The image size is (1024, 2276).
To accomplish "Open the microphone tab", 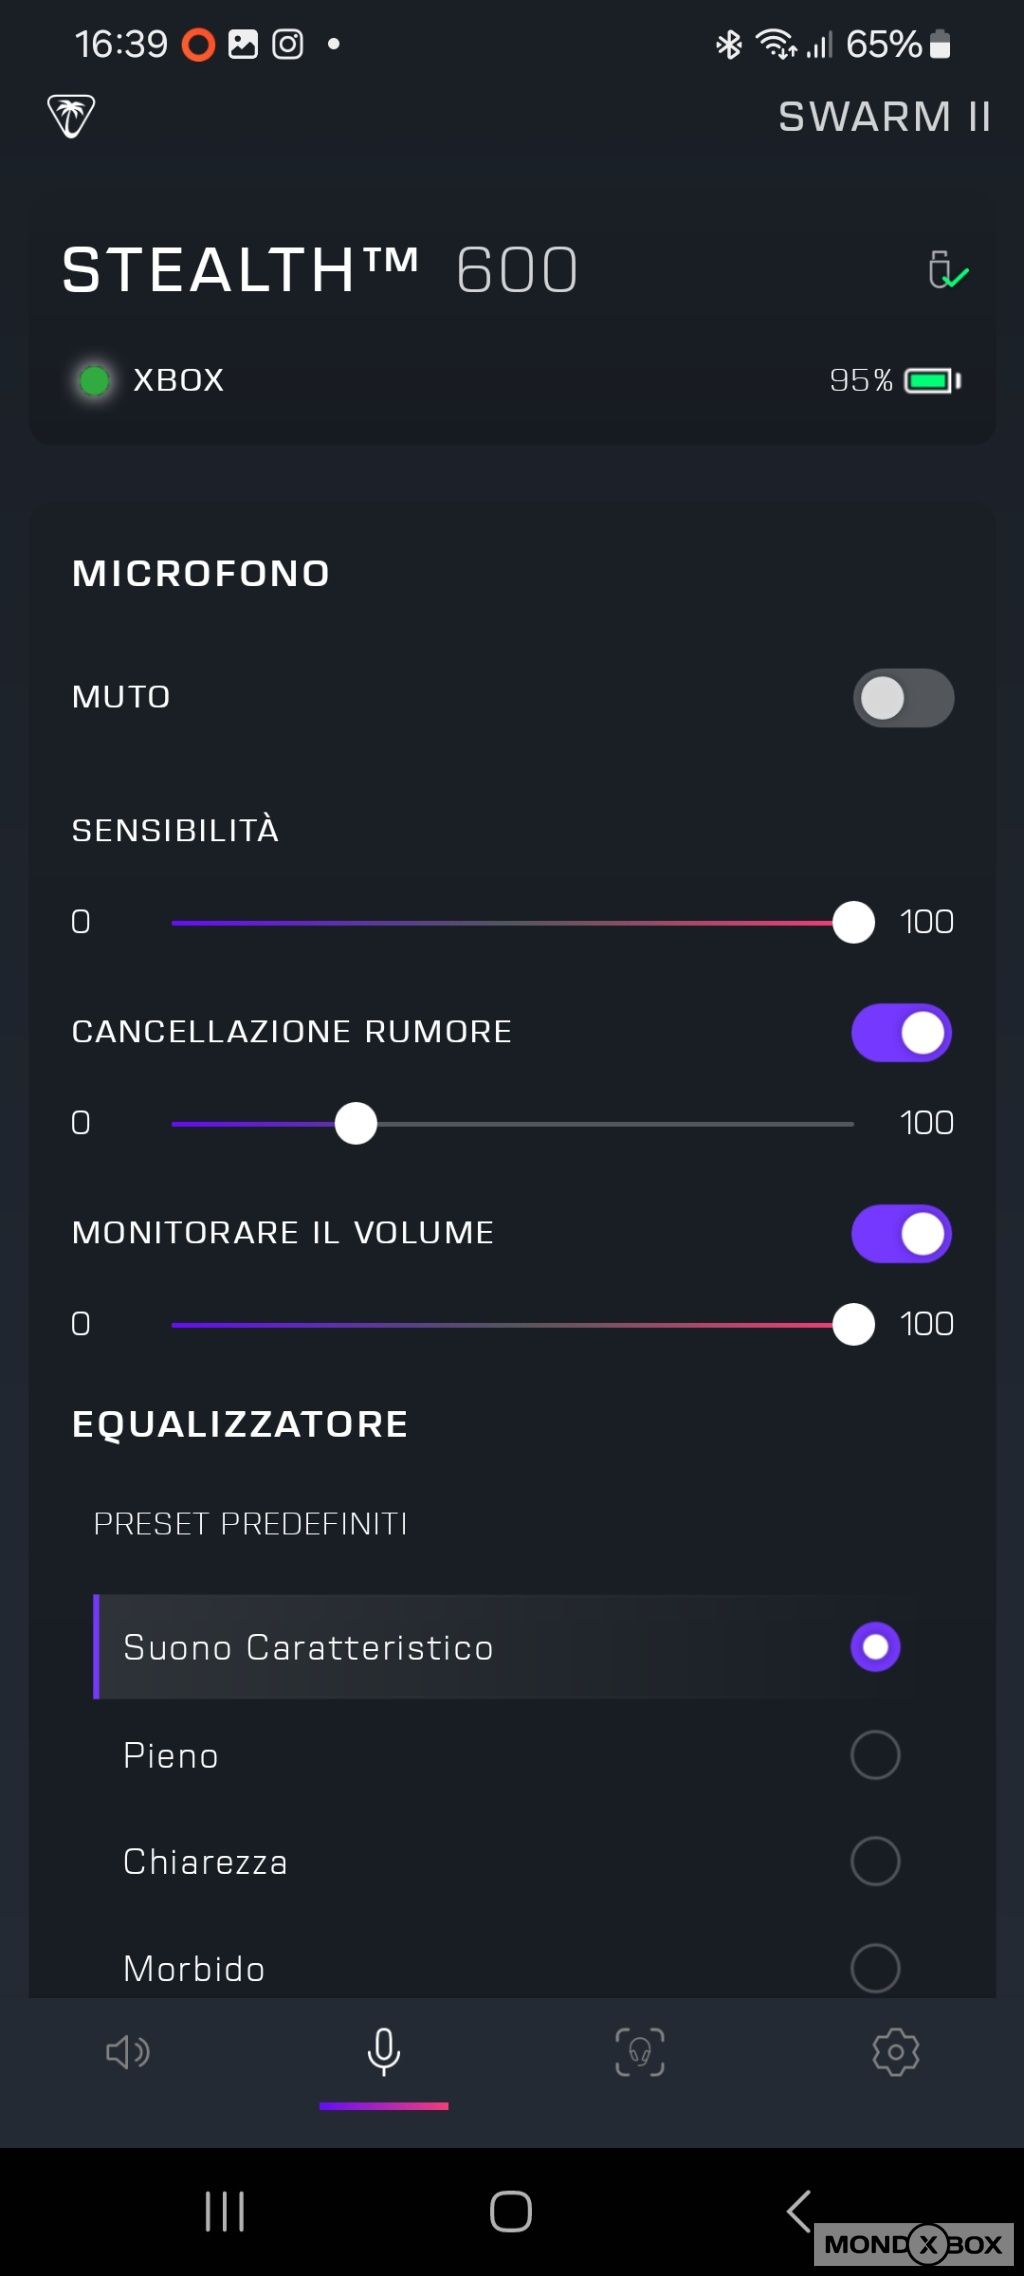I will pyautogui.click(x=384, y=2052).
